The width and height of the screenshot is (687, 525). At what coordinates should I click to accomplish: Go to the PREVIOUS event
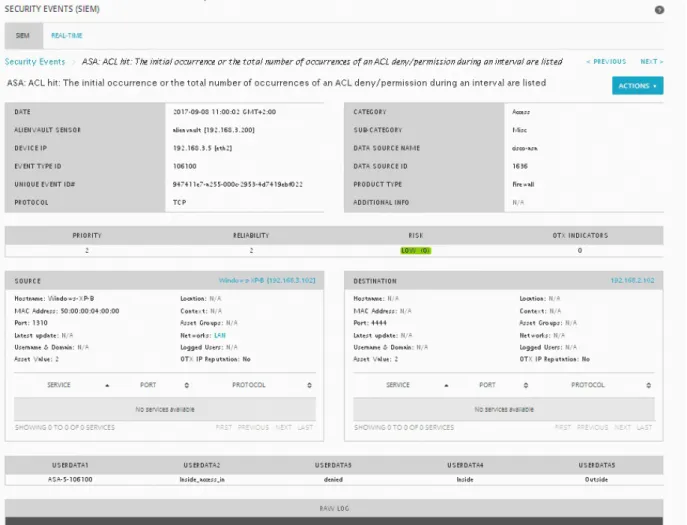click(x=606, y=62)
